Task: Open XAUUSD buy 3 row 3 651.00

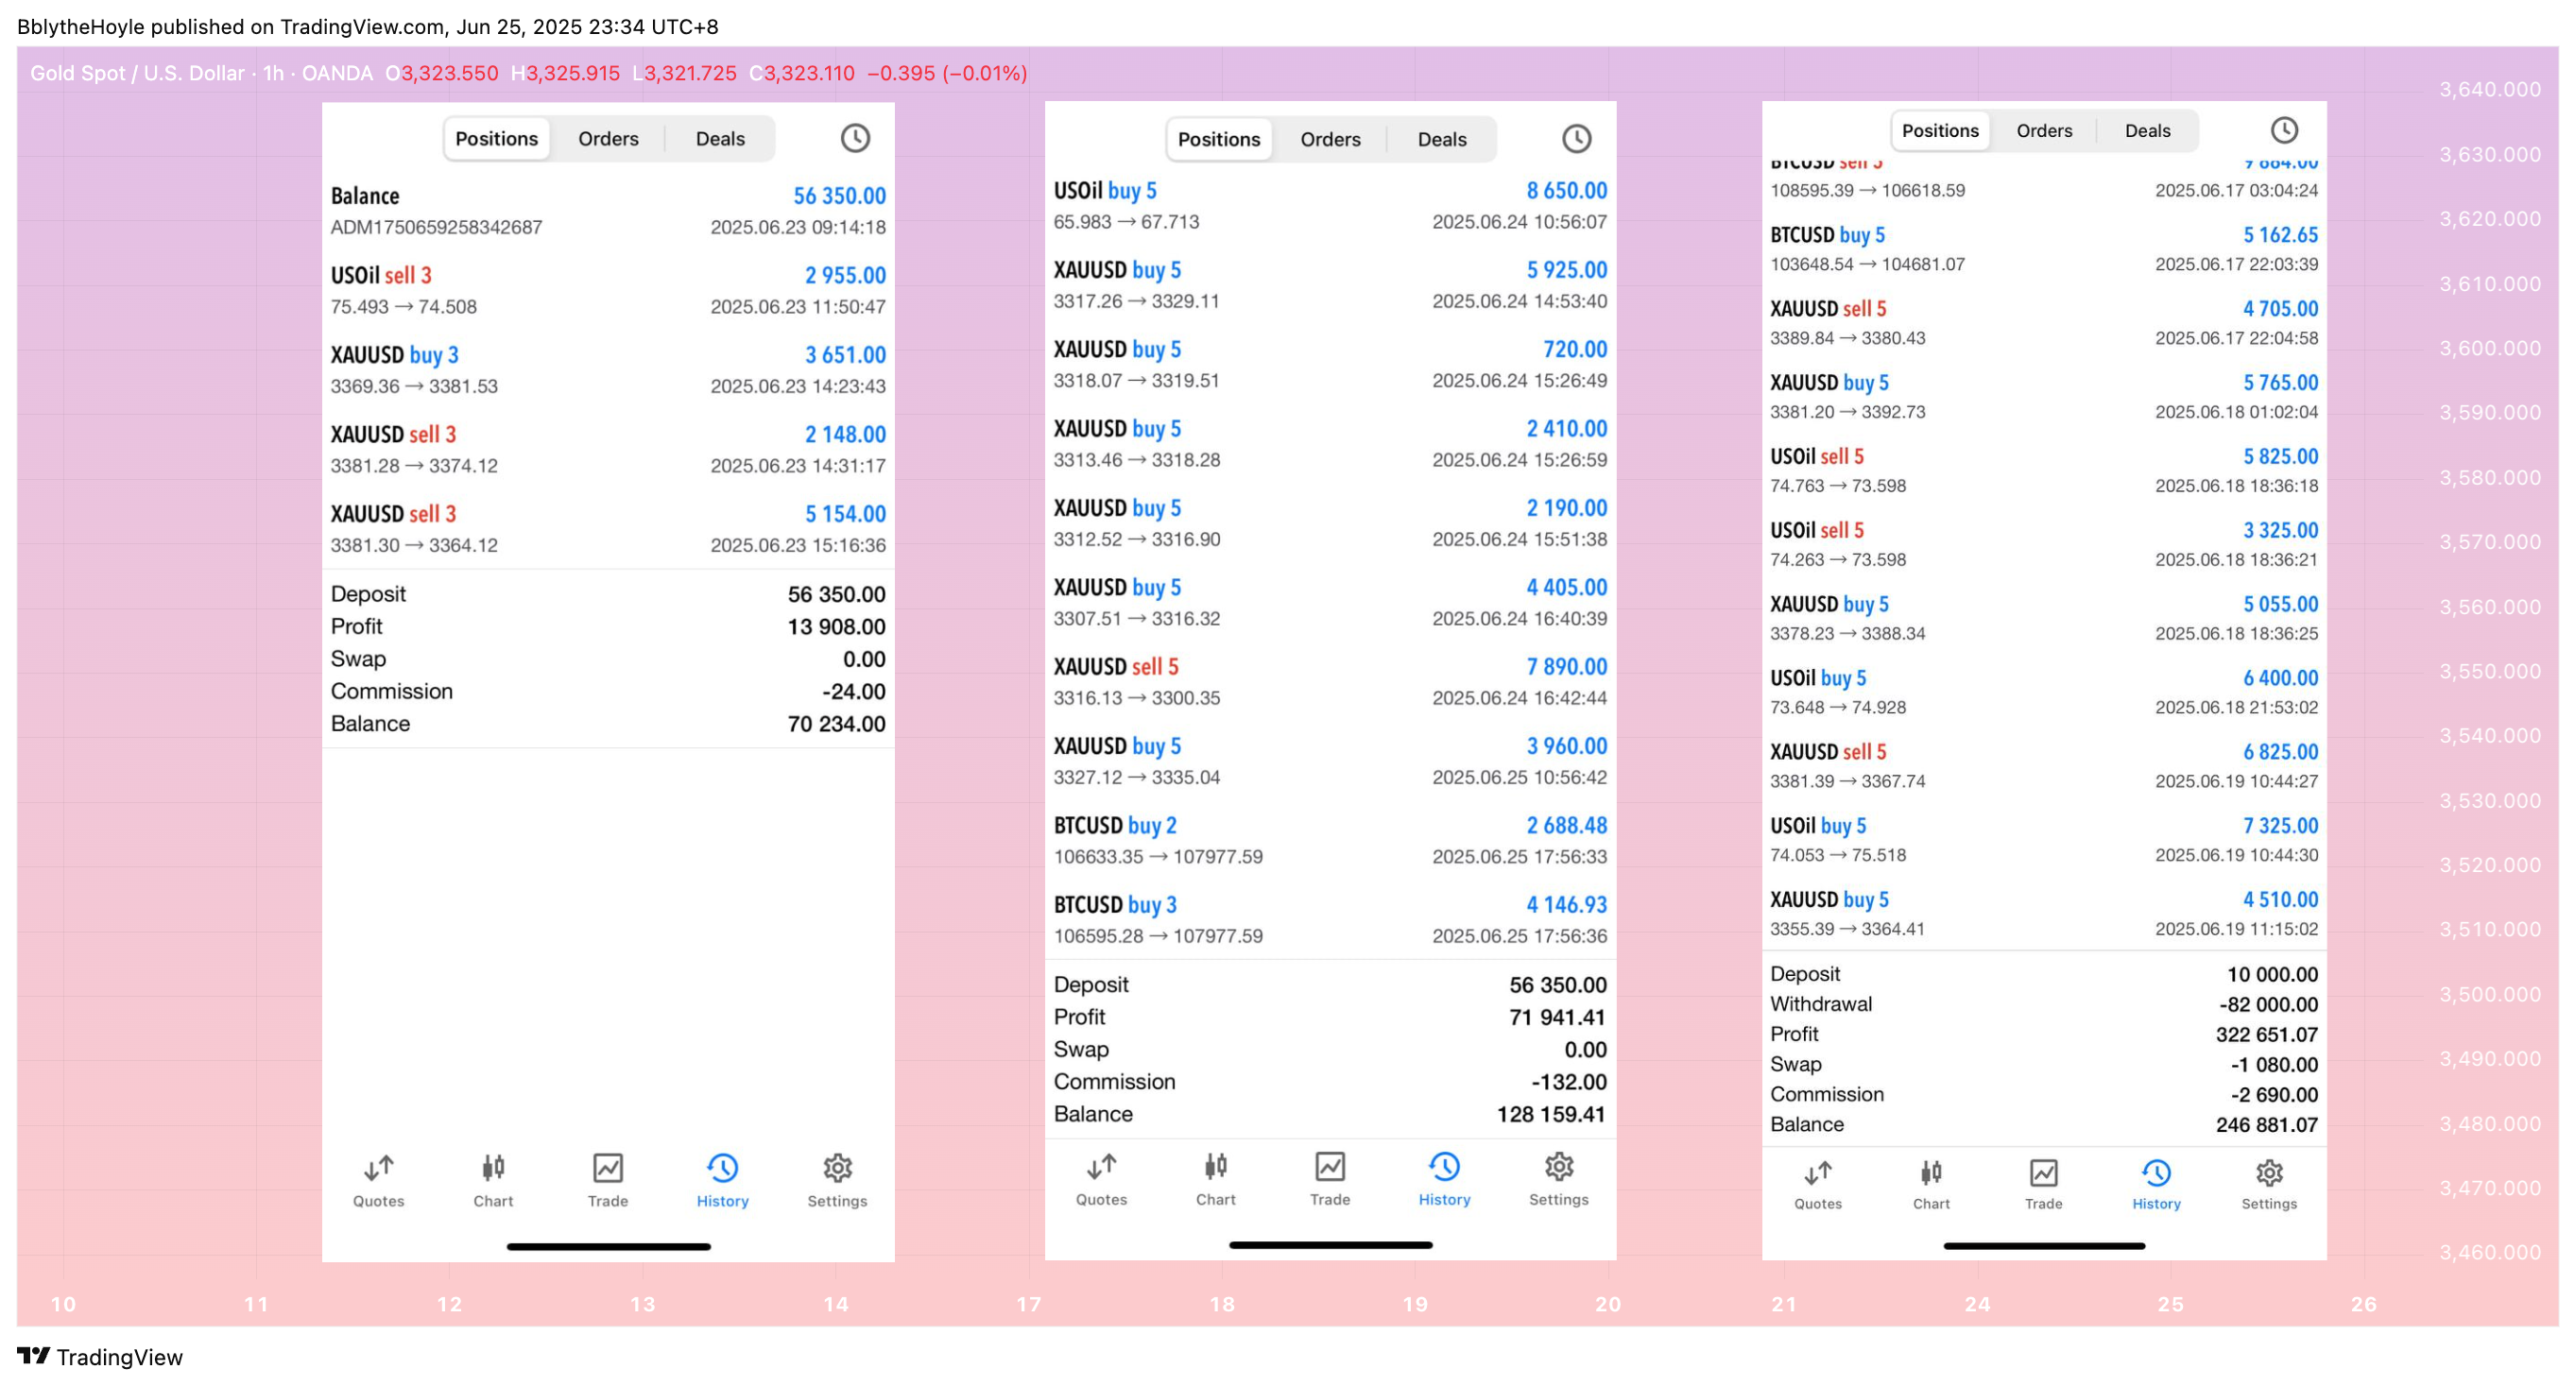Action: click(608, 370)
